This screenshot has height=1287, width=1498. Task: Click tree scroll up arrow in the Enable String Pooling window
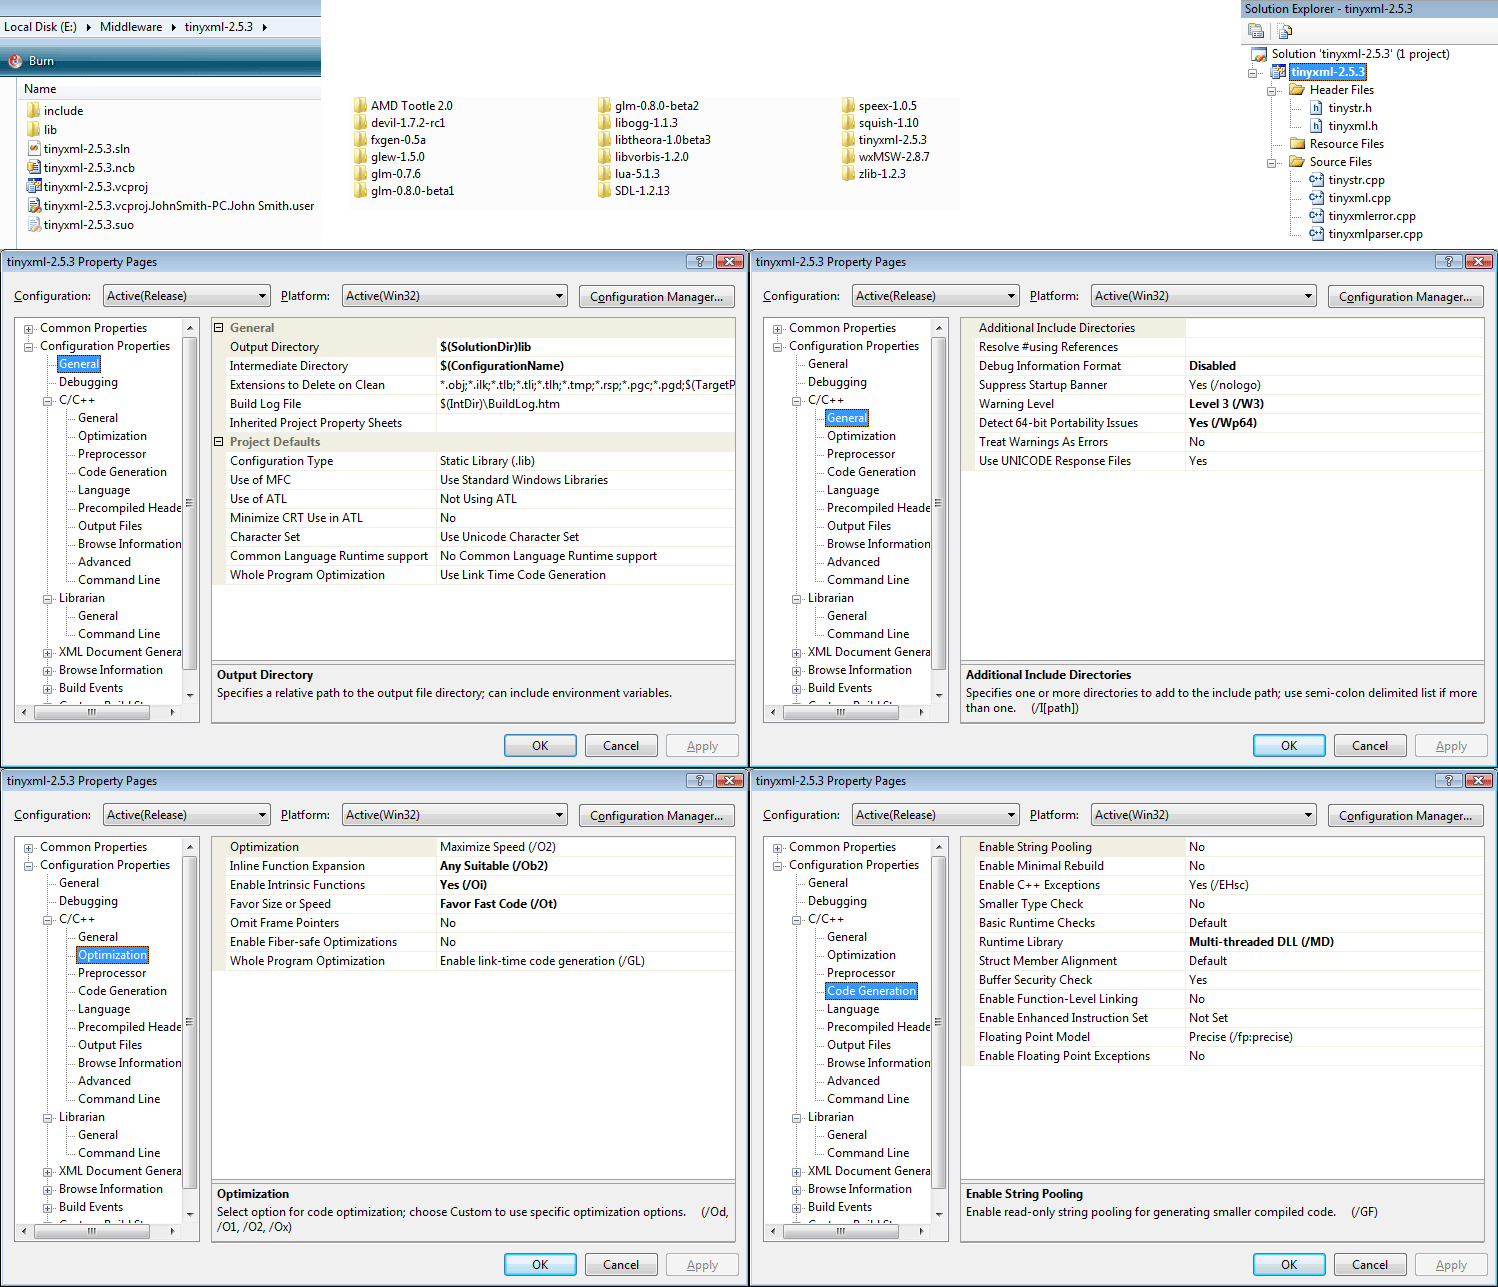939,847
